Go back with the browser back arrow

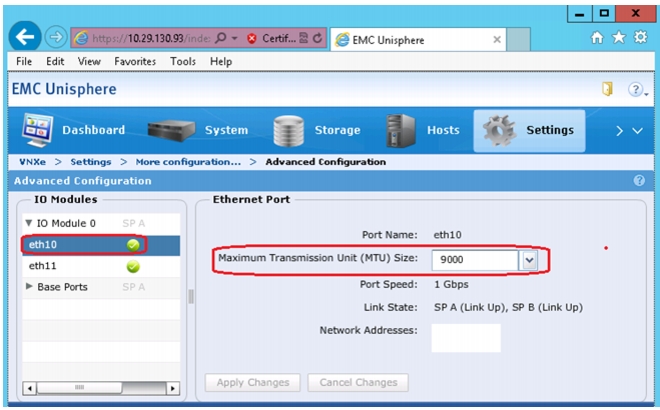tap(25, 37)
